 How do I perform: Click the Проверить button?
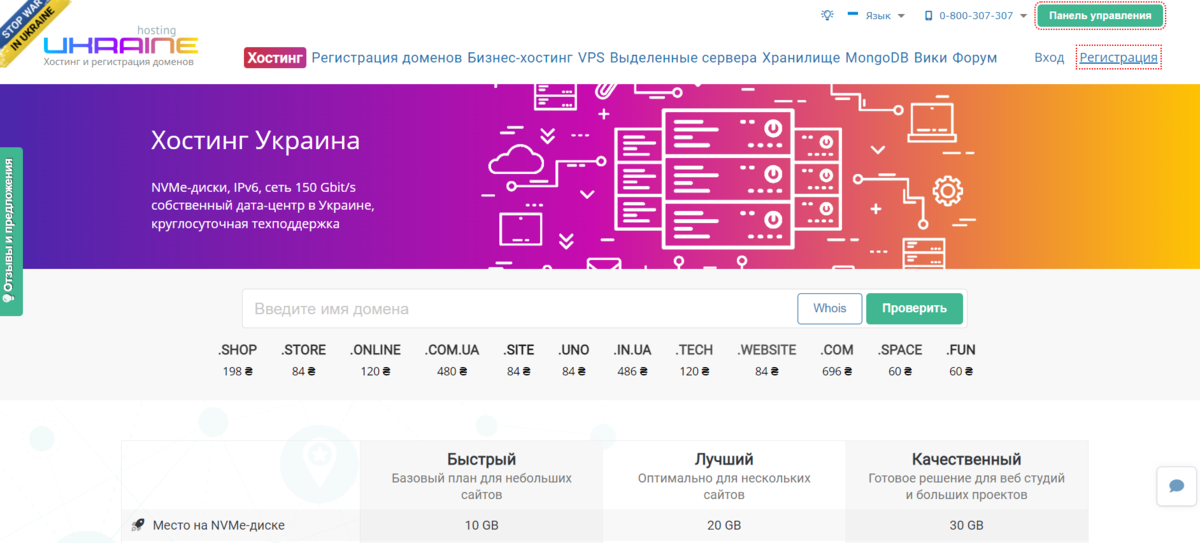914,309
